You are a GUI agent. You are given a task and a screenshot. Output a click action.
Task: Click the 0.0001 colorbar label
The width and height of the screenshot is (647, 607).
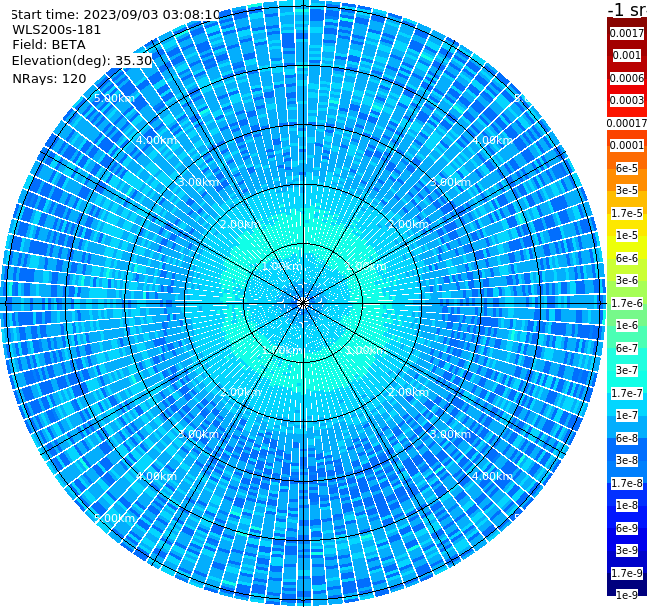point(627,145)
